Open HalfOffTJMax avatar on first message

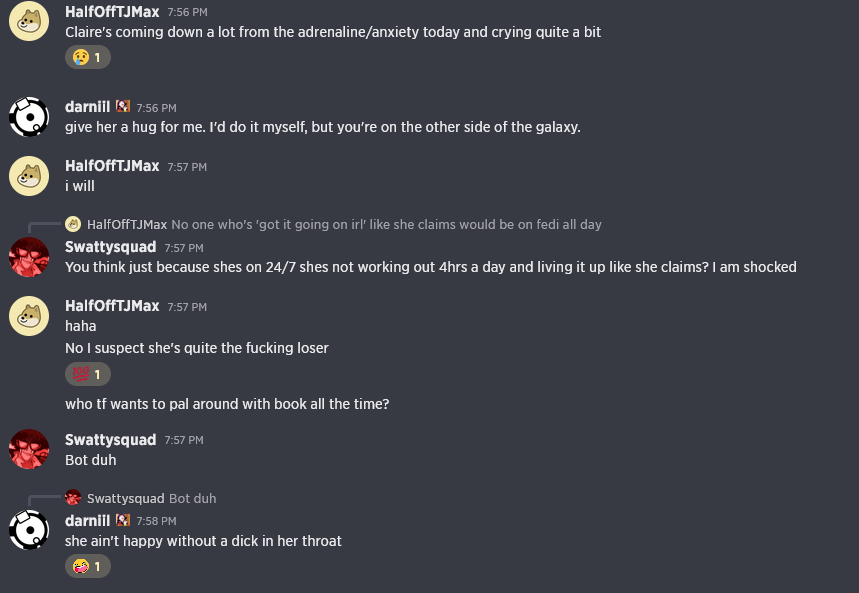pos(29,21)
